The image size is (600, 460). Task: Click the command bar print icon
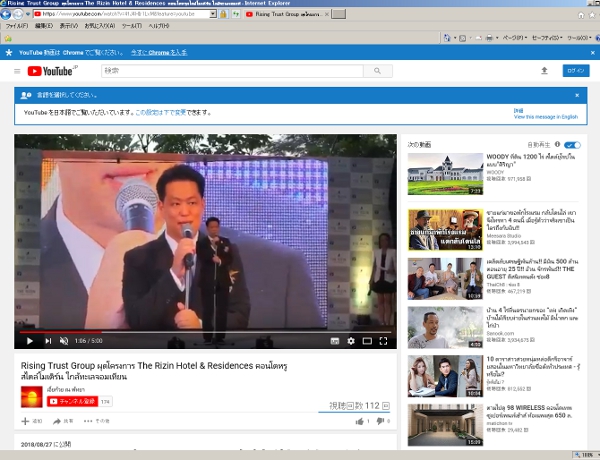tap(489, 38)
